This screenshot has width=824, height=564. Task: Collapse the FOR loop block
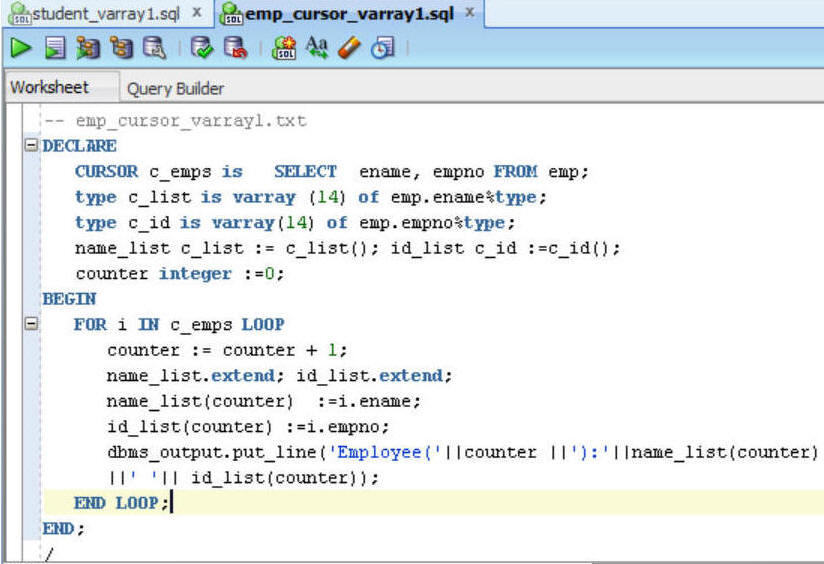coord(32,324)
